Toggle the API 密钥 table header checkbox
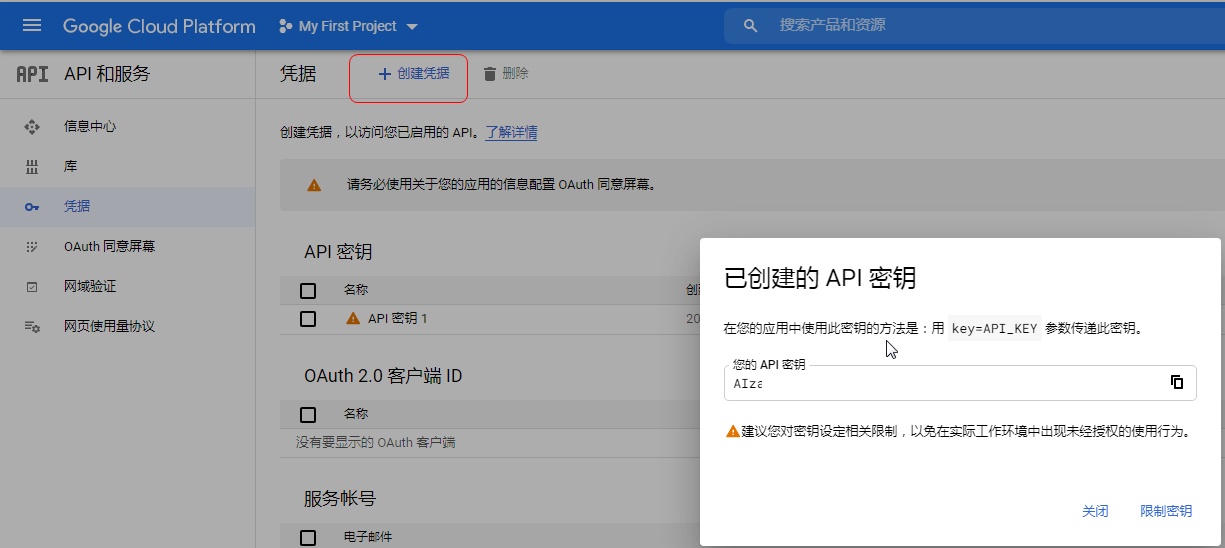Image resolution: width=1225 pixels, height=548 pixels. [x=308, y=291]
